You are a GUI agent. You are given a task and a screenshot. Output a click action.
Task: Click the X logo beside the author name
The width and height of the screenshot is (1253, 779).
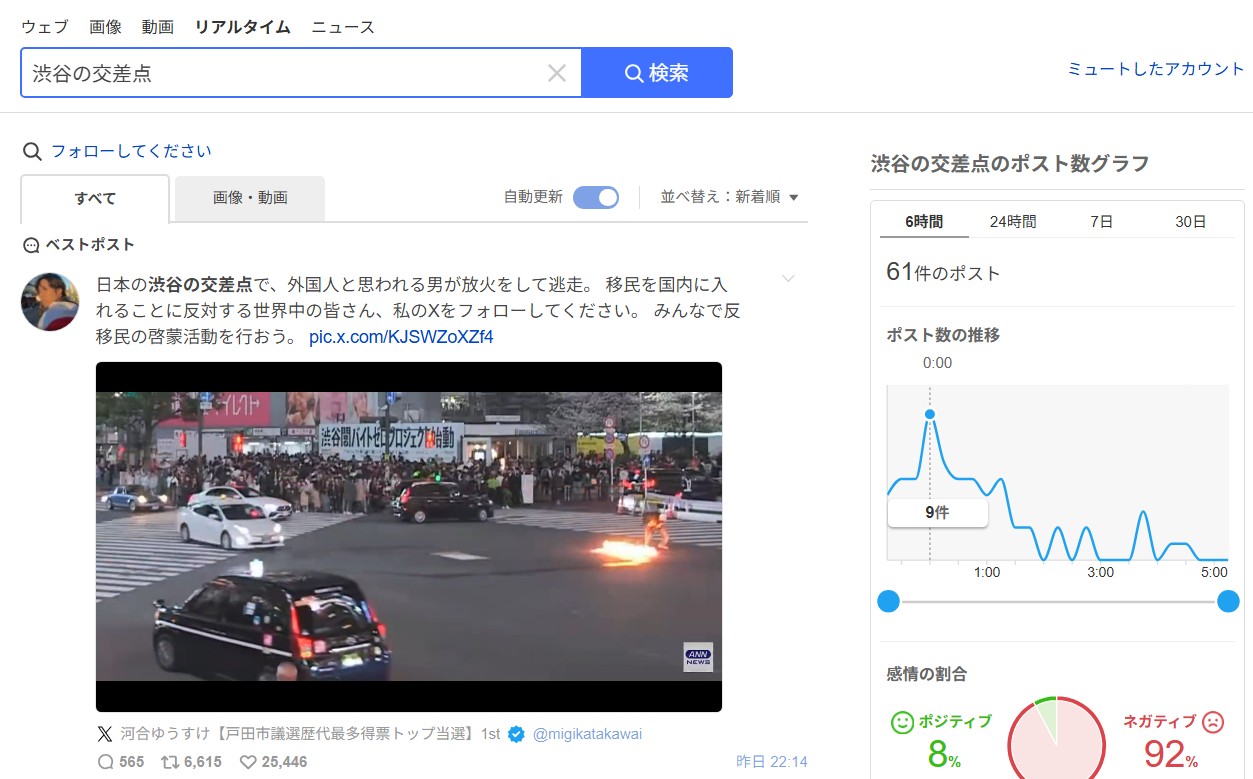click(x=105, y=734)
